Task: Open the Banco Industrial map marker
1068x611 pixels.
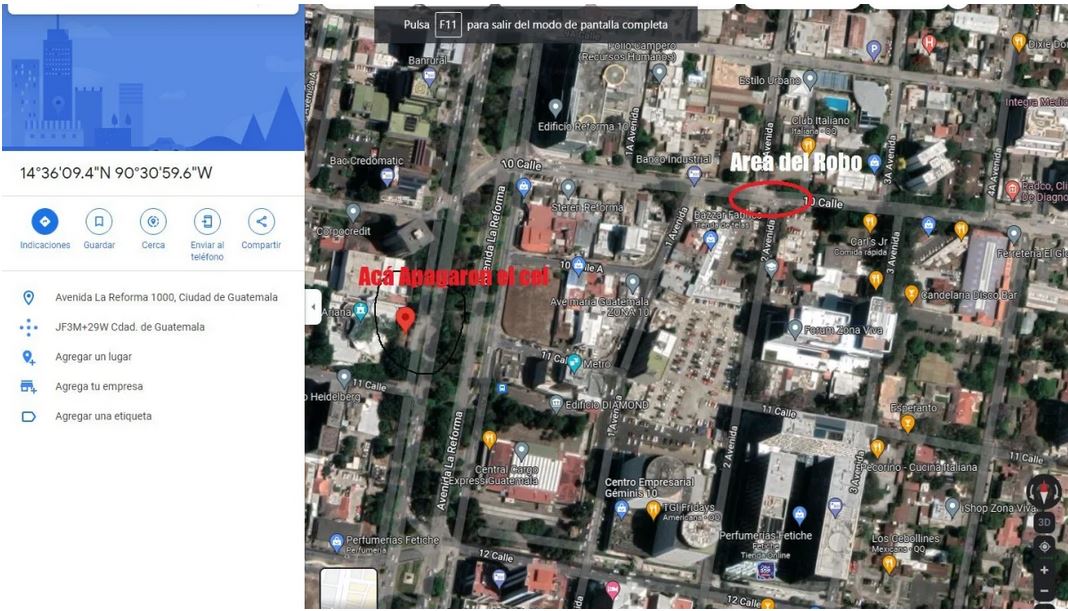Action: click(x=694, y=176)
